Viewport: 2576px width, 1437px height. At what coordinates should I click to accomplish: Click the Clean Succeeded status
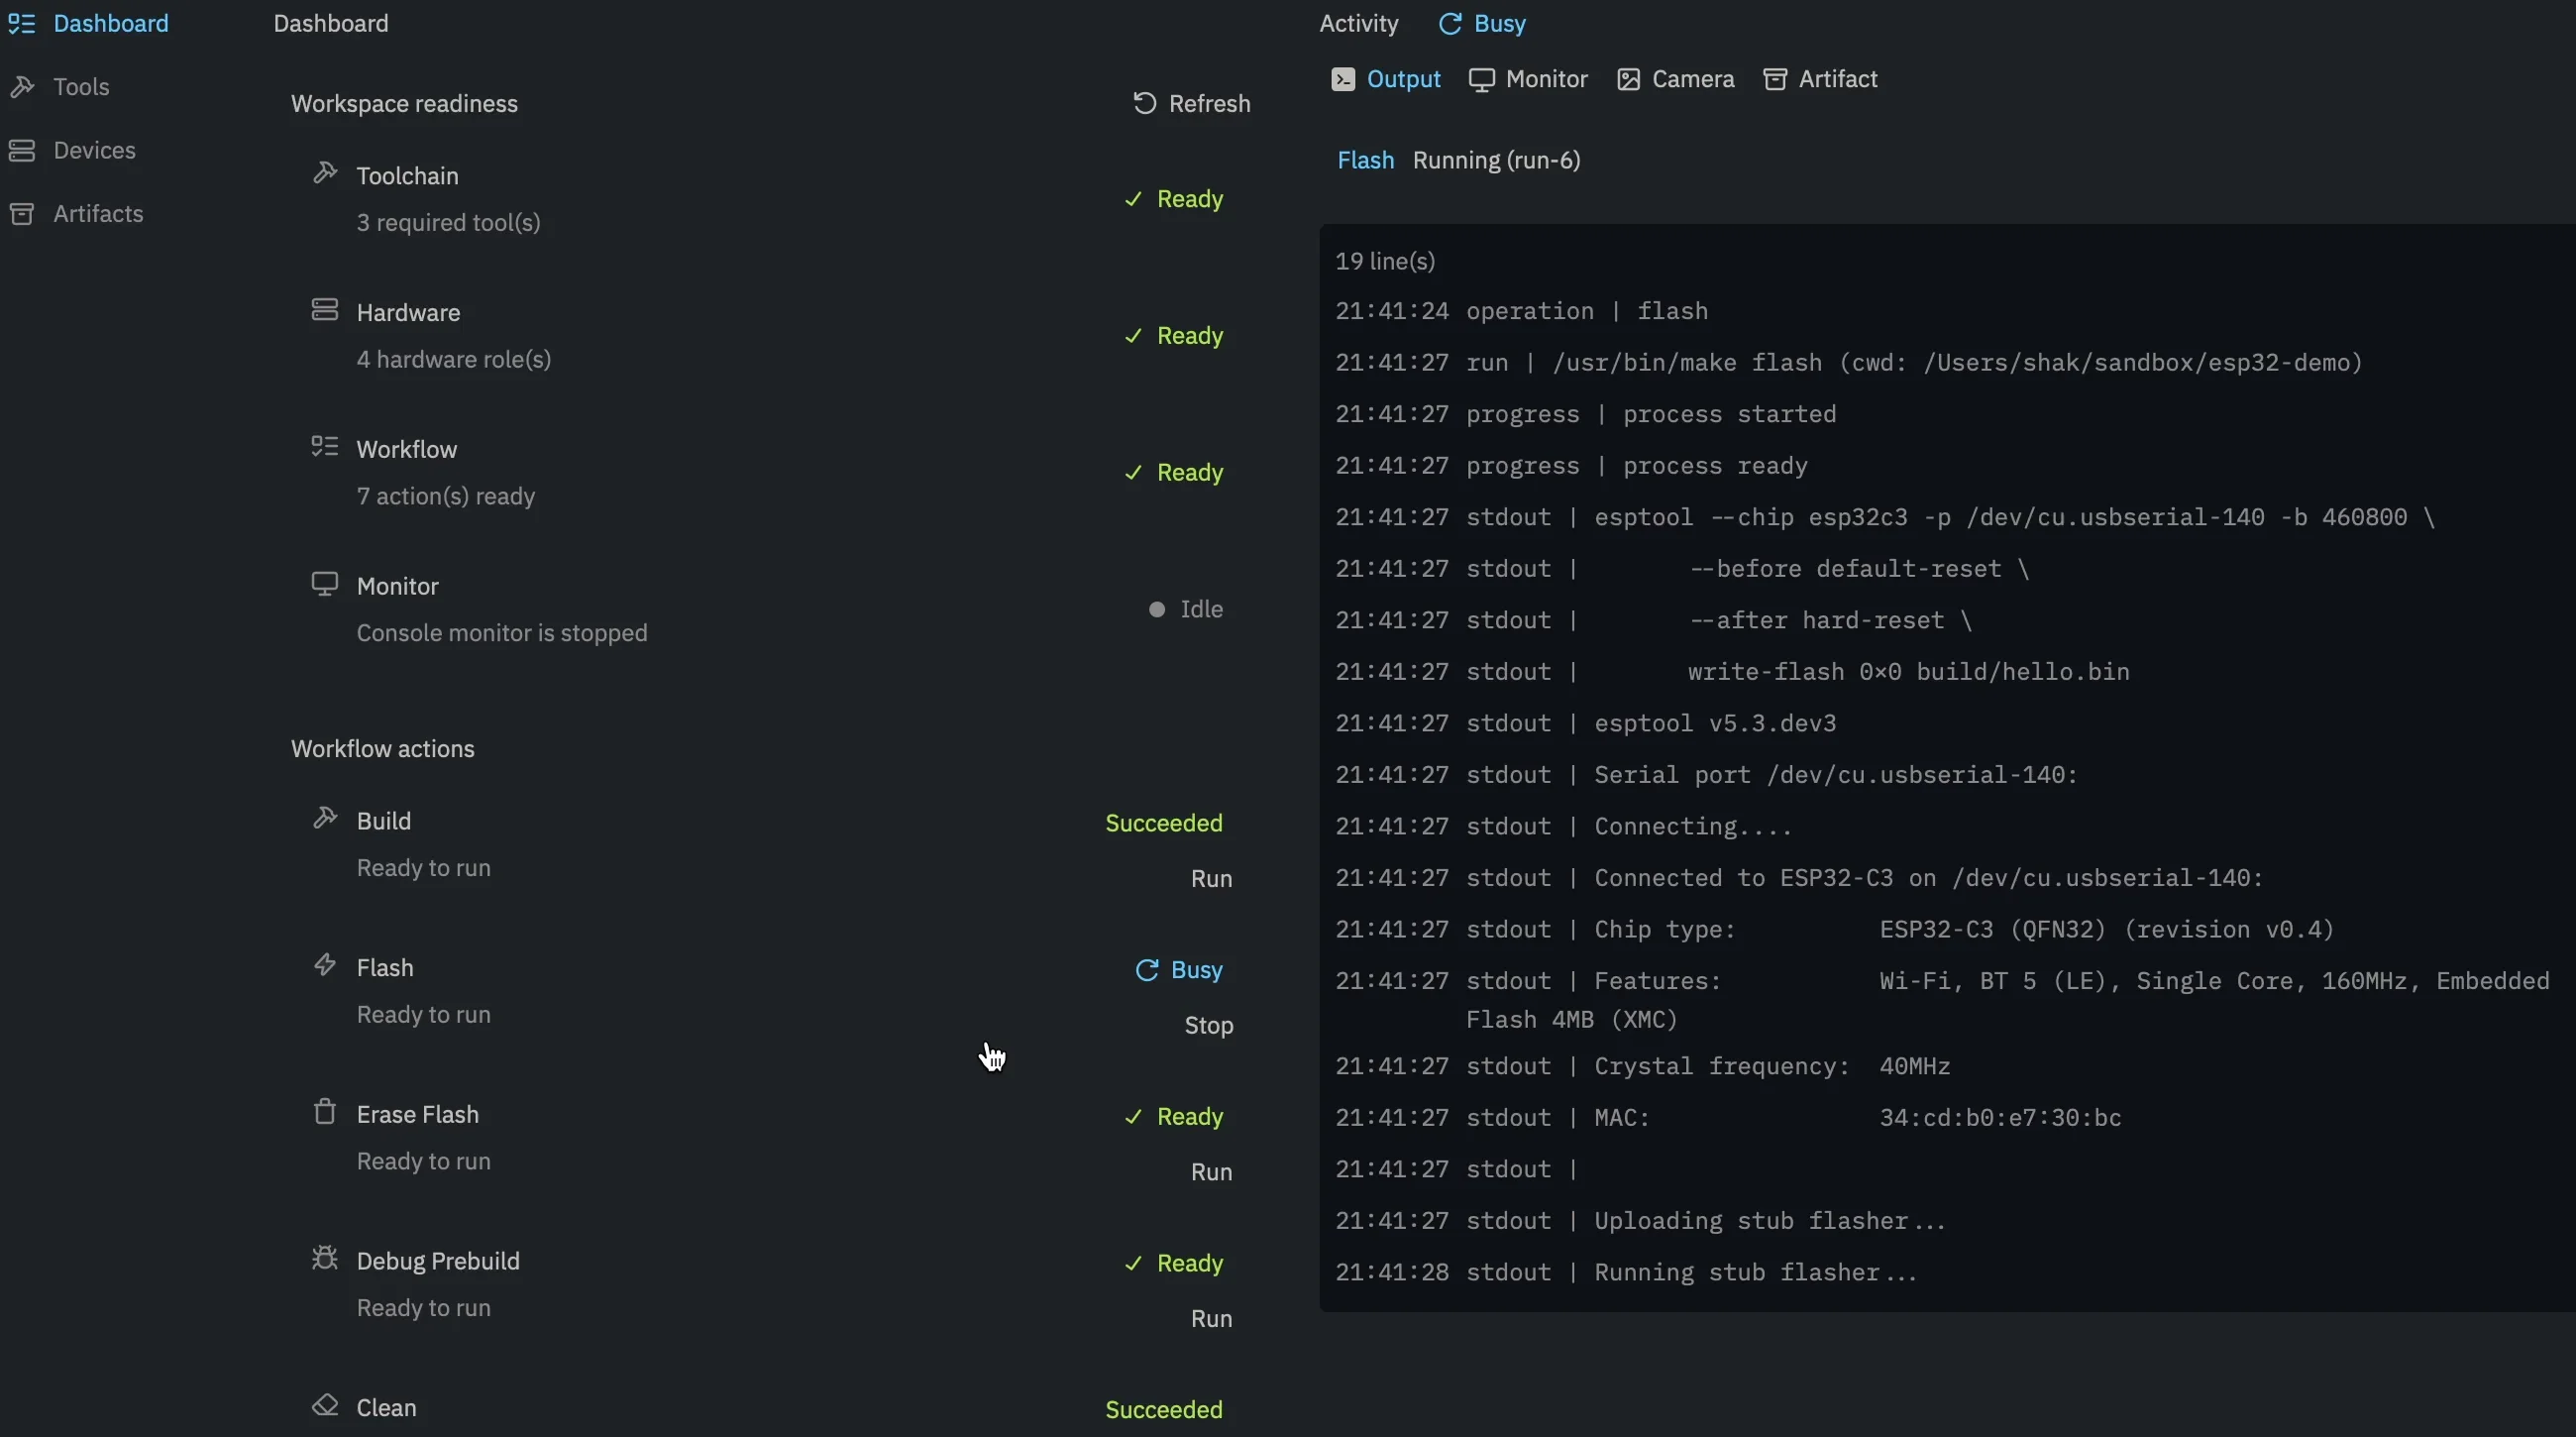[1163, 1410]
